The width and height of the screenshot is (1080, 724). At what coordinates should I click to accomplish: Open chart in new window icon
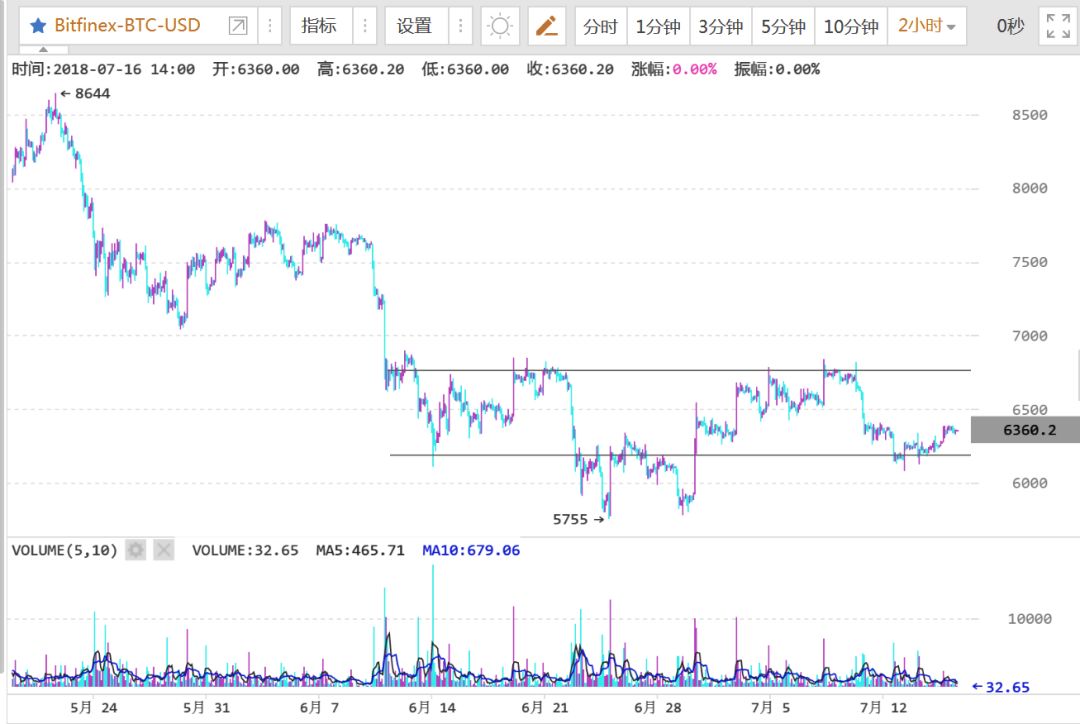238,26
